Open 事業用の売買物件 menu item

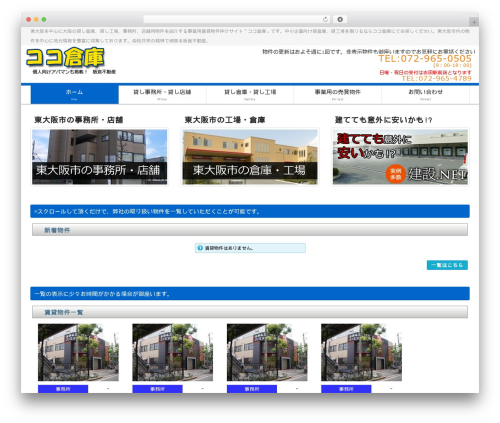coord(338,94)
